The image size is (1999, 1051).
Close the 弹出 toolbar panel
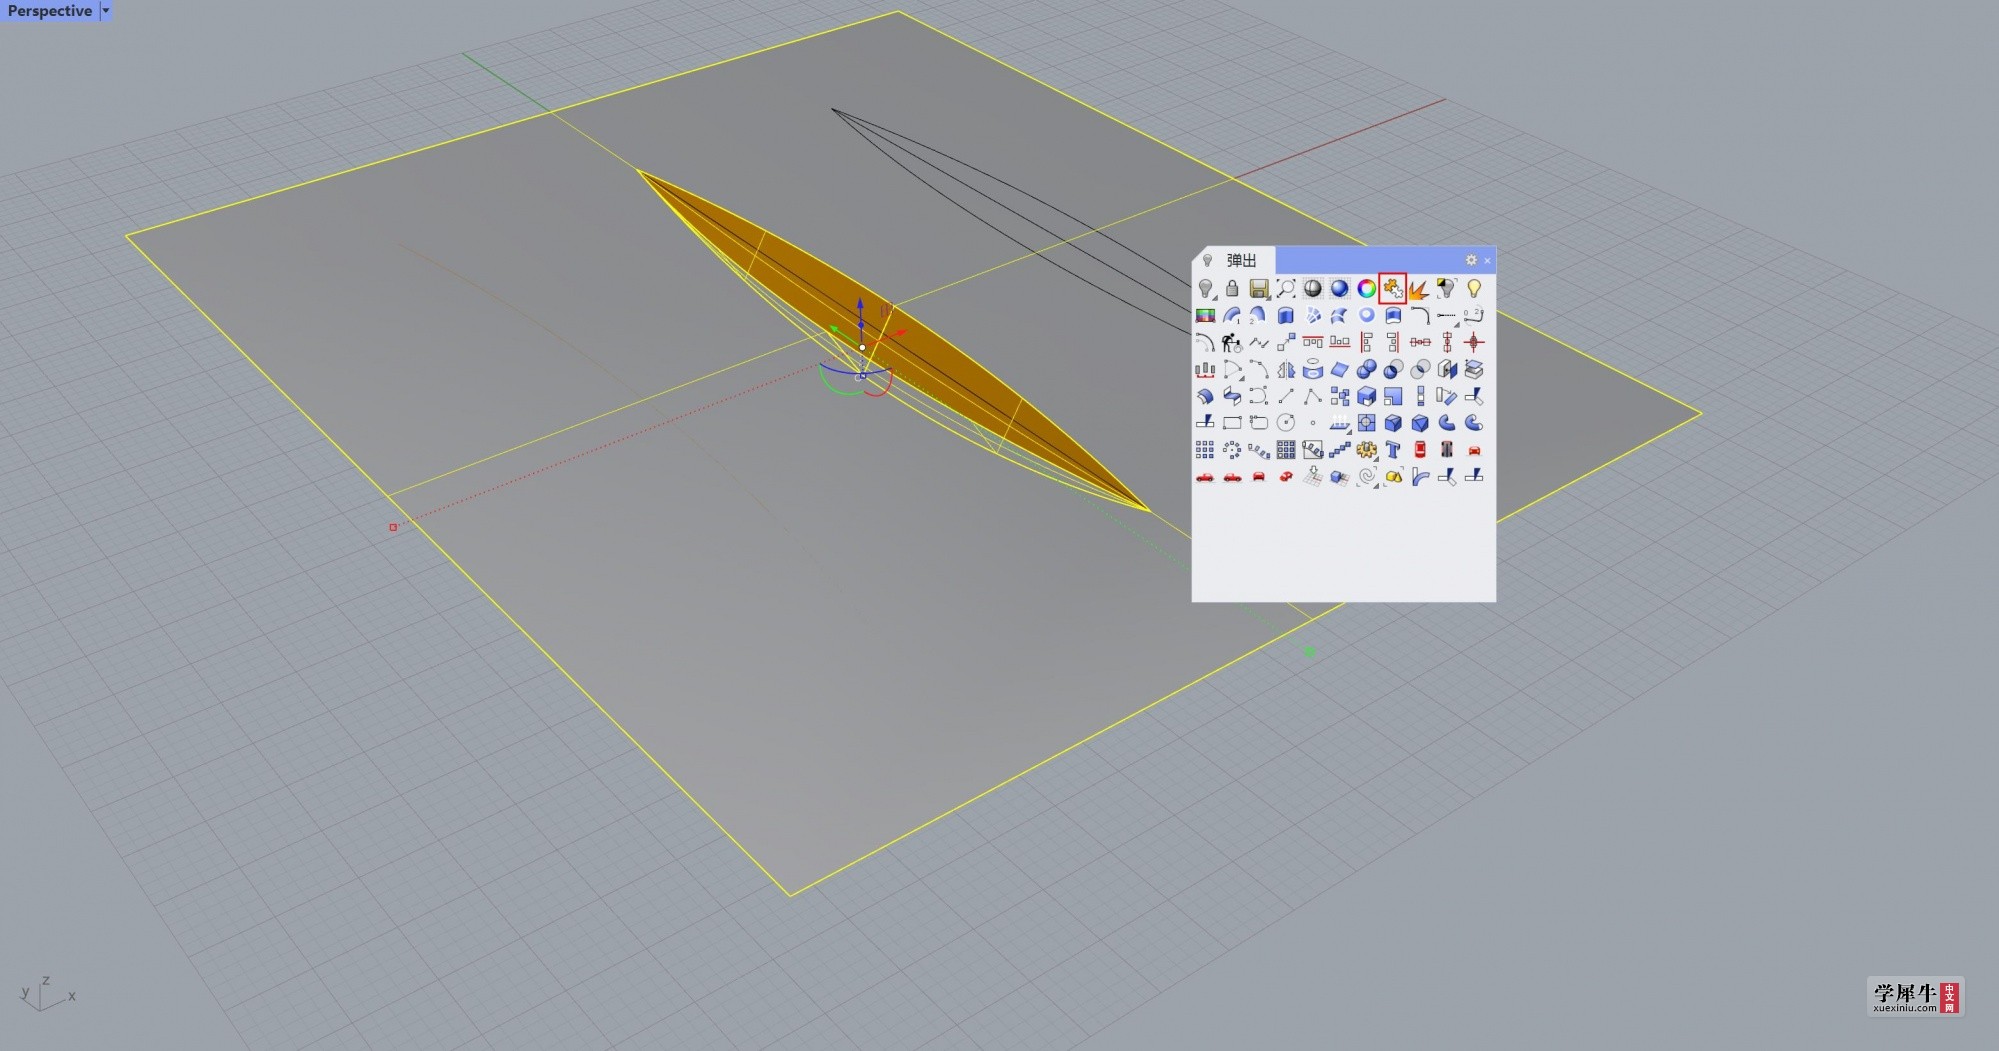(x=1487, y=260)
